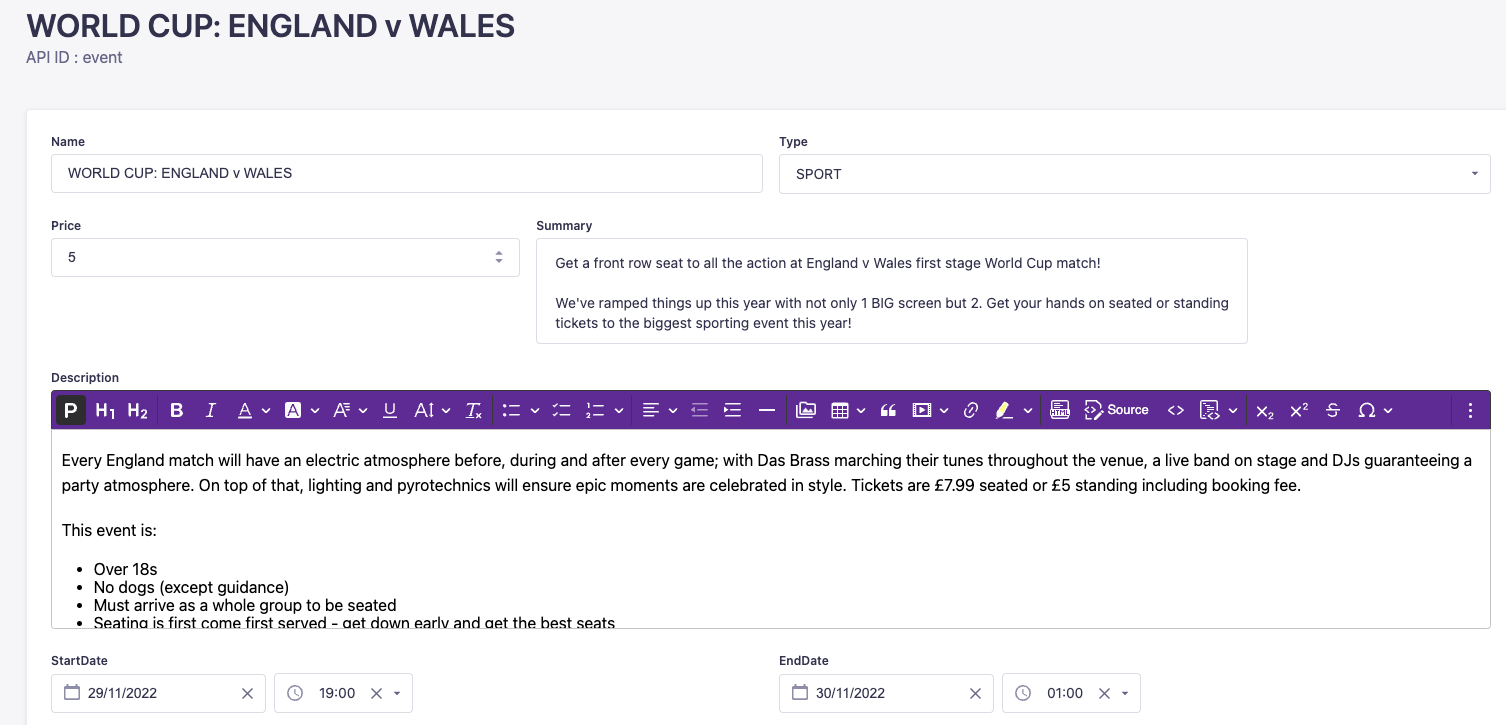Click the remove formatting icon
This screenshot has width=1506, height=725.
point(474,410)
